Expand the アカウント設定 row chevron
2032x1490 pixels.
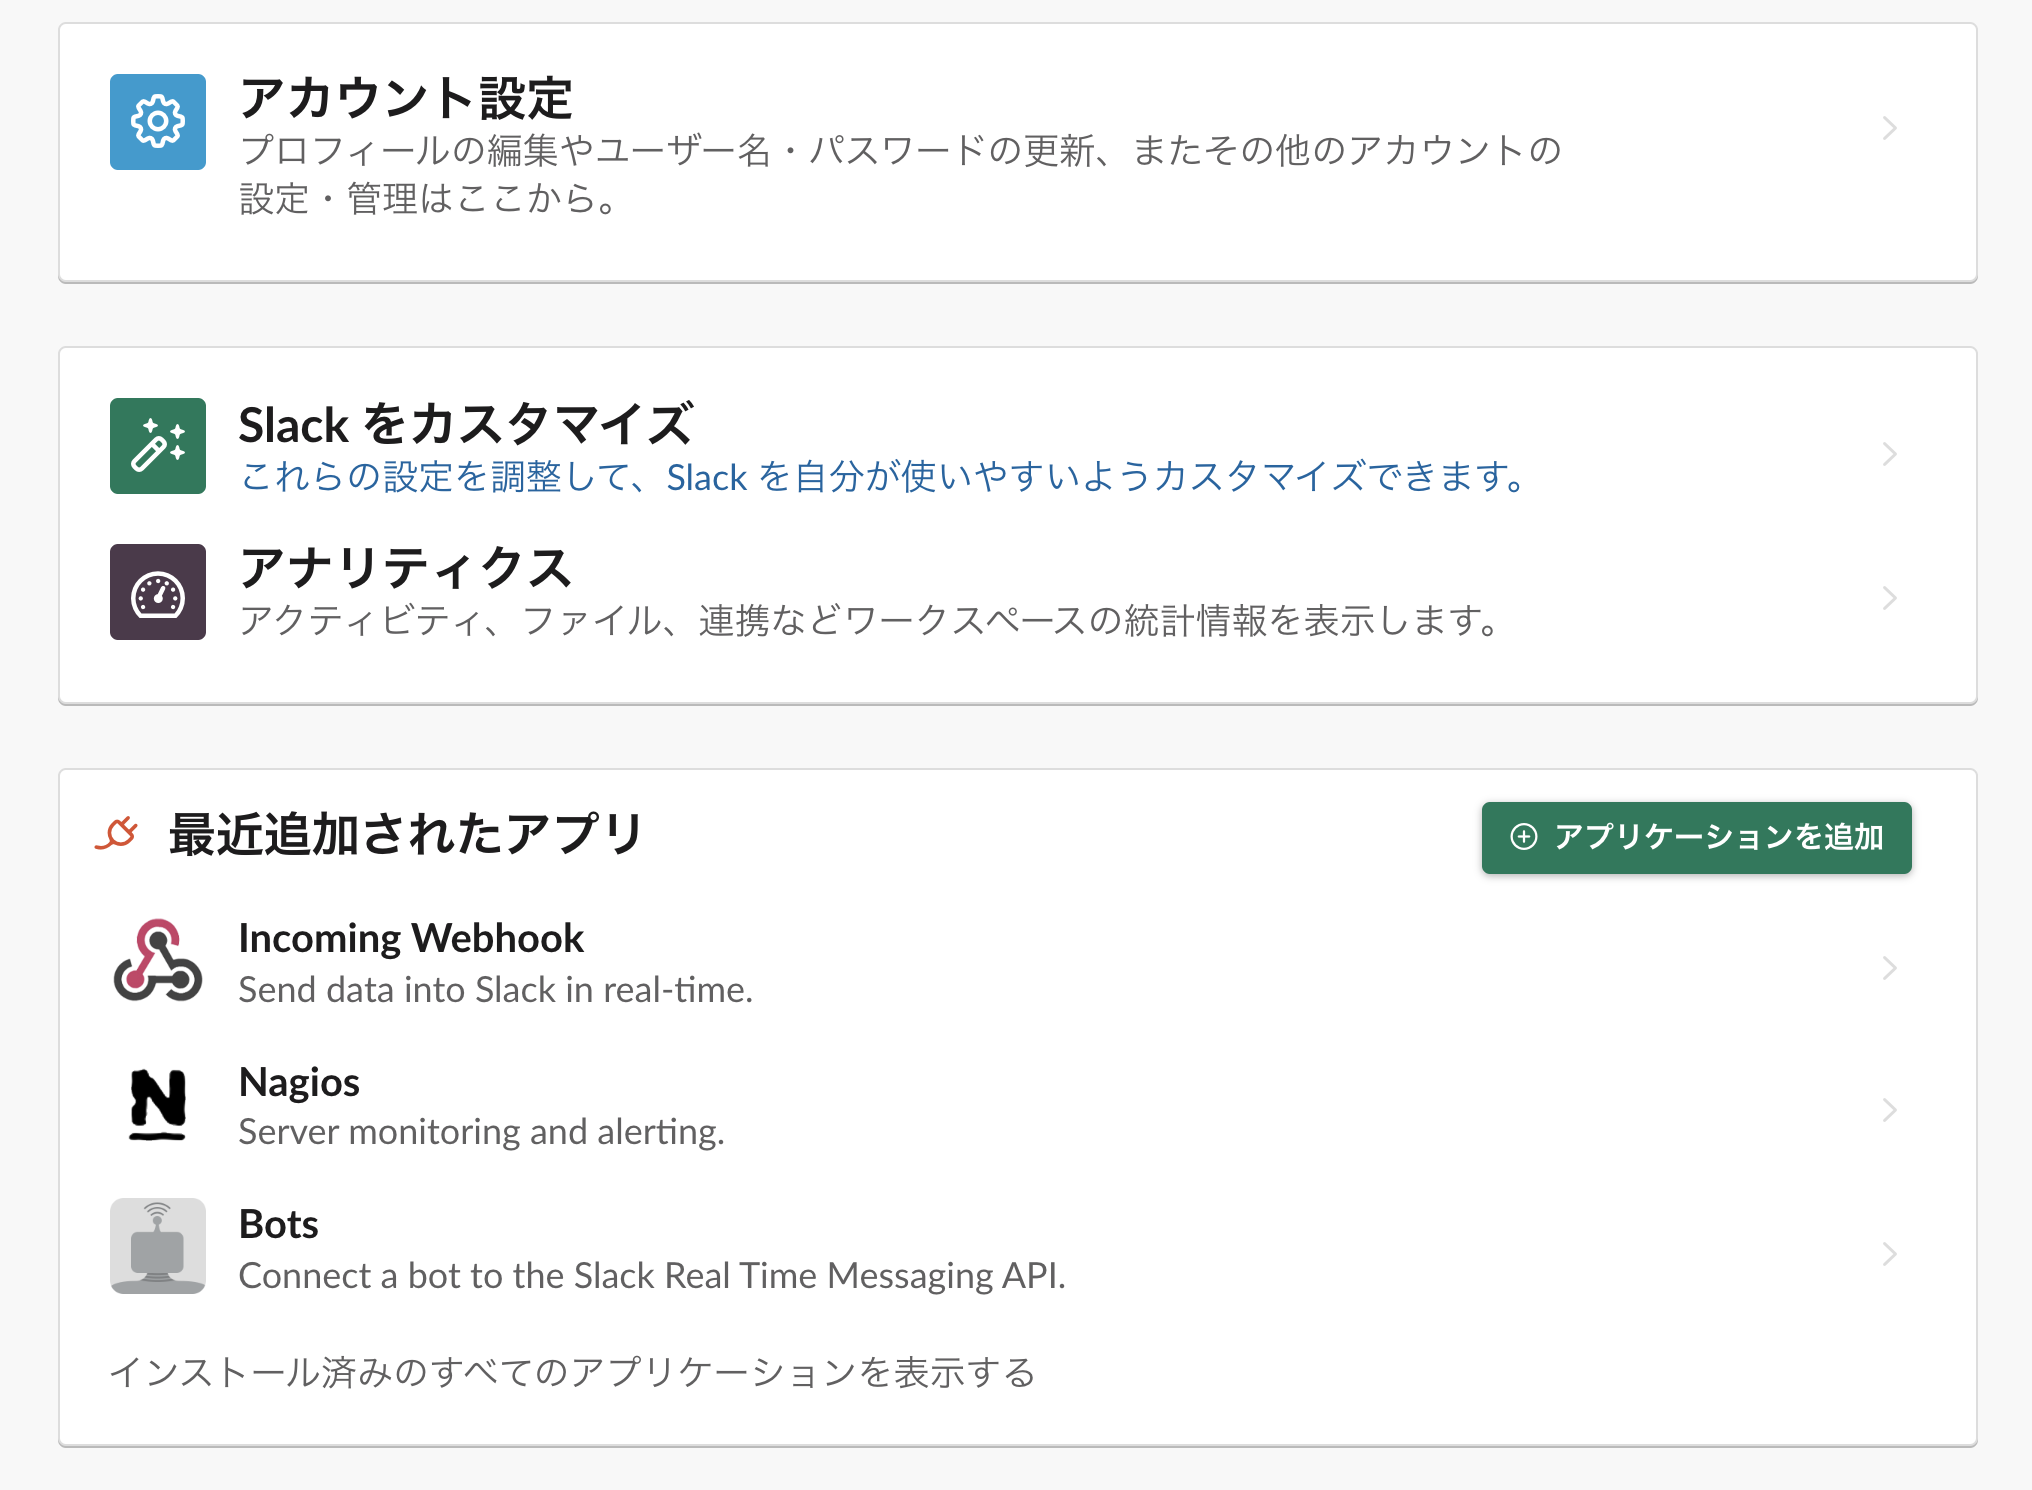click(1889, 128)
